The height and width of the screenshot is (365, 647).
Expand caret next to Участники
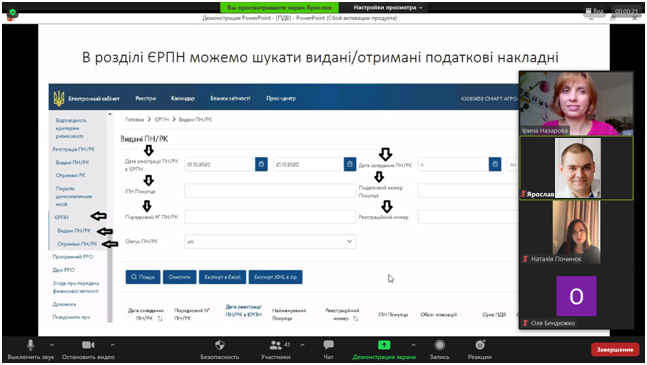pyautogui.click(x=302, y=345)
